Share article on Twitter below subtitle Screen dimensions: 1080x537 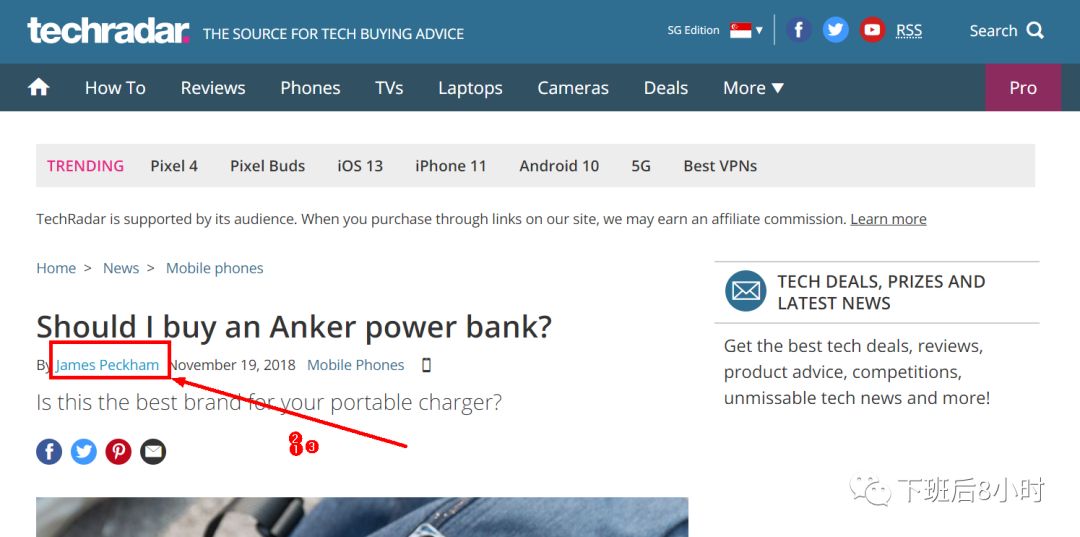click(83, 452)
